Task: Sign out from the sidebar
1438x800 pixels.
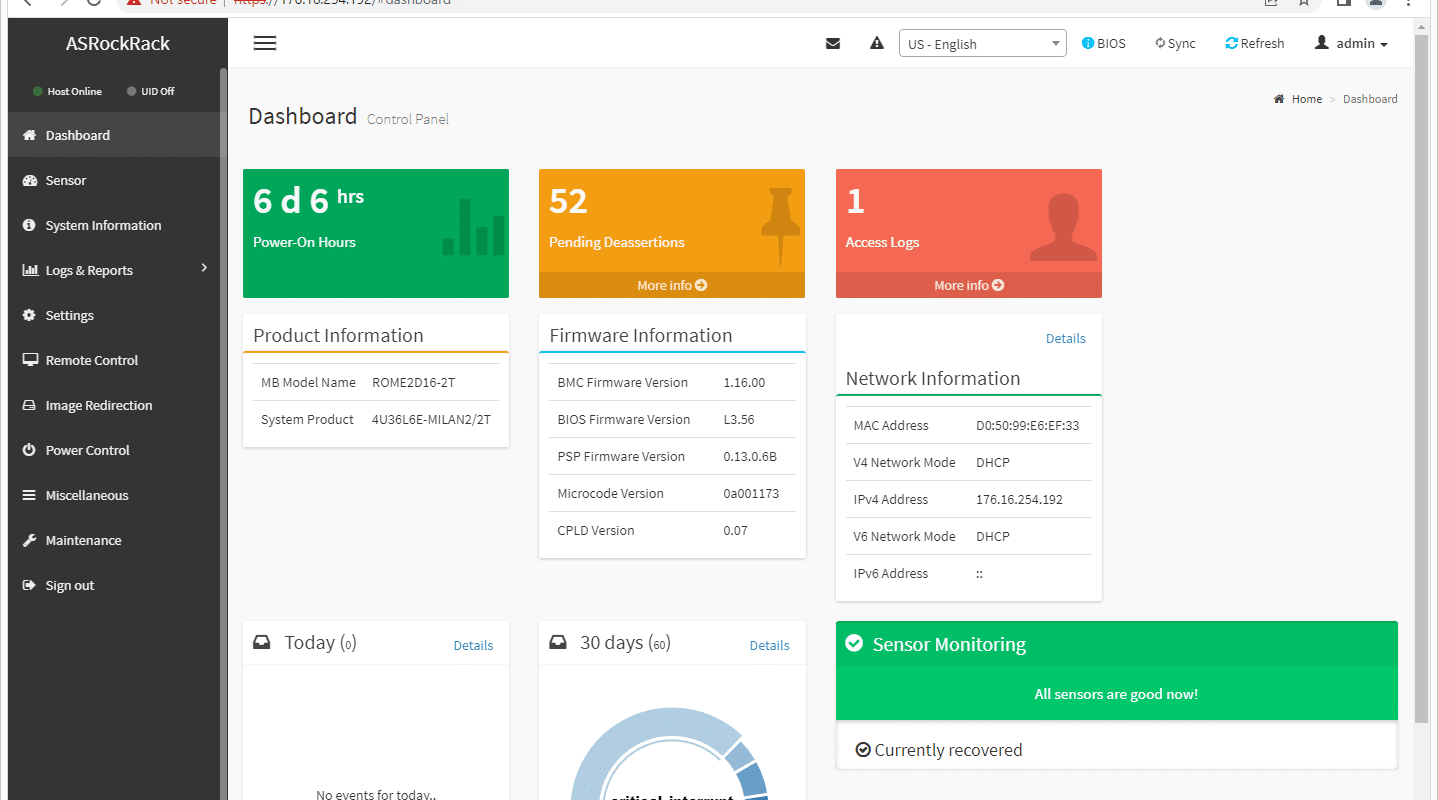Action: pyautogui.click(x=116, y=585)
